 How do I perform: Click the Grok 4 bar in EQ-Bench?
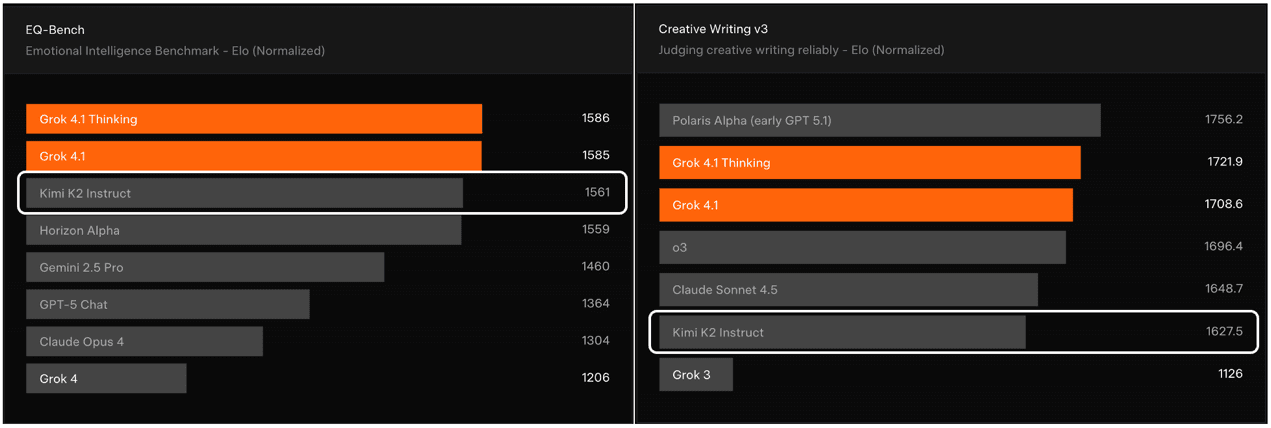106,378
